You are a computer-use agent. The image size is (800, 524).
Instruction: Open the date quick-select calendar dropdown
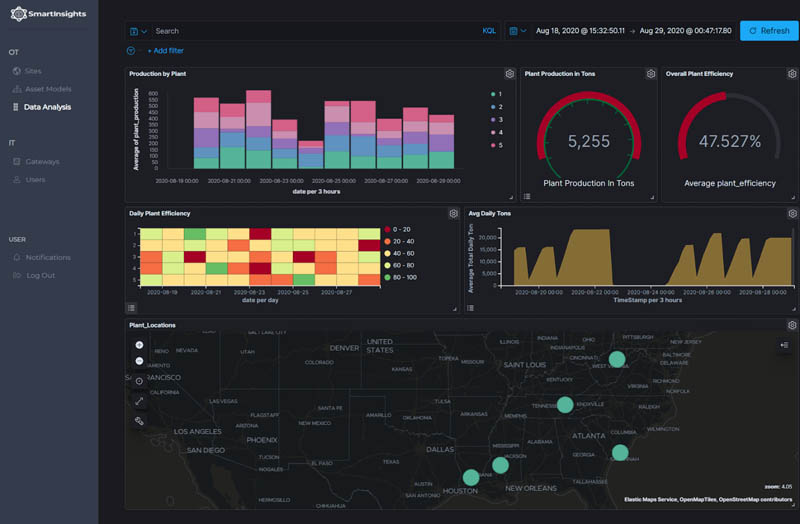tap(518, 31)
